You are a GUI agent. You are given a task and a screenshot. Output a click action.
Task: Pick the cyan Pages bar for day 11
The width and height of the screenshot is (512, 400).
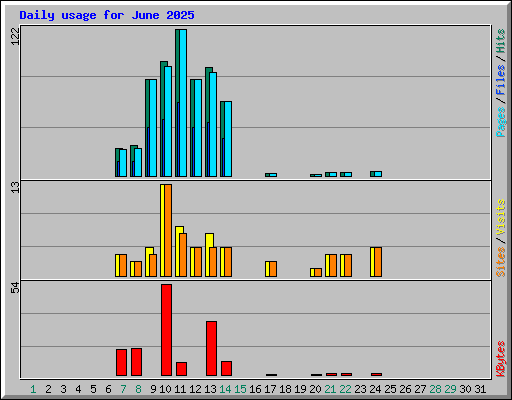[x=183, y=103]
